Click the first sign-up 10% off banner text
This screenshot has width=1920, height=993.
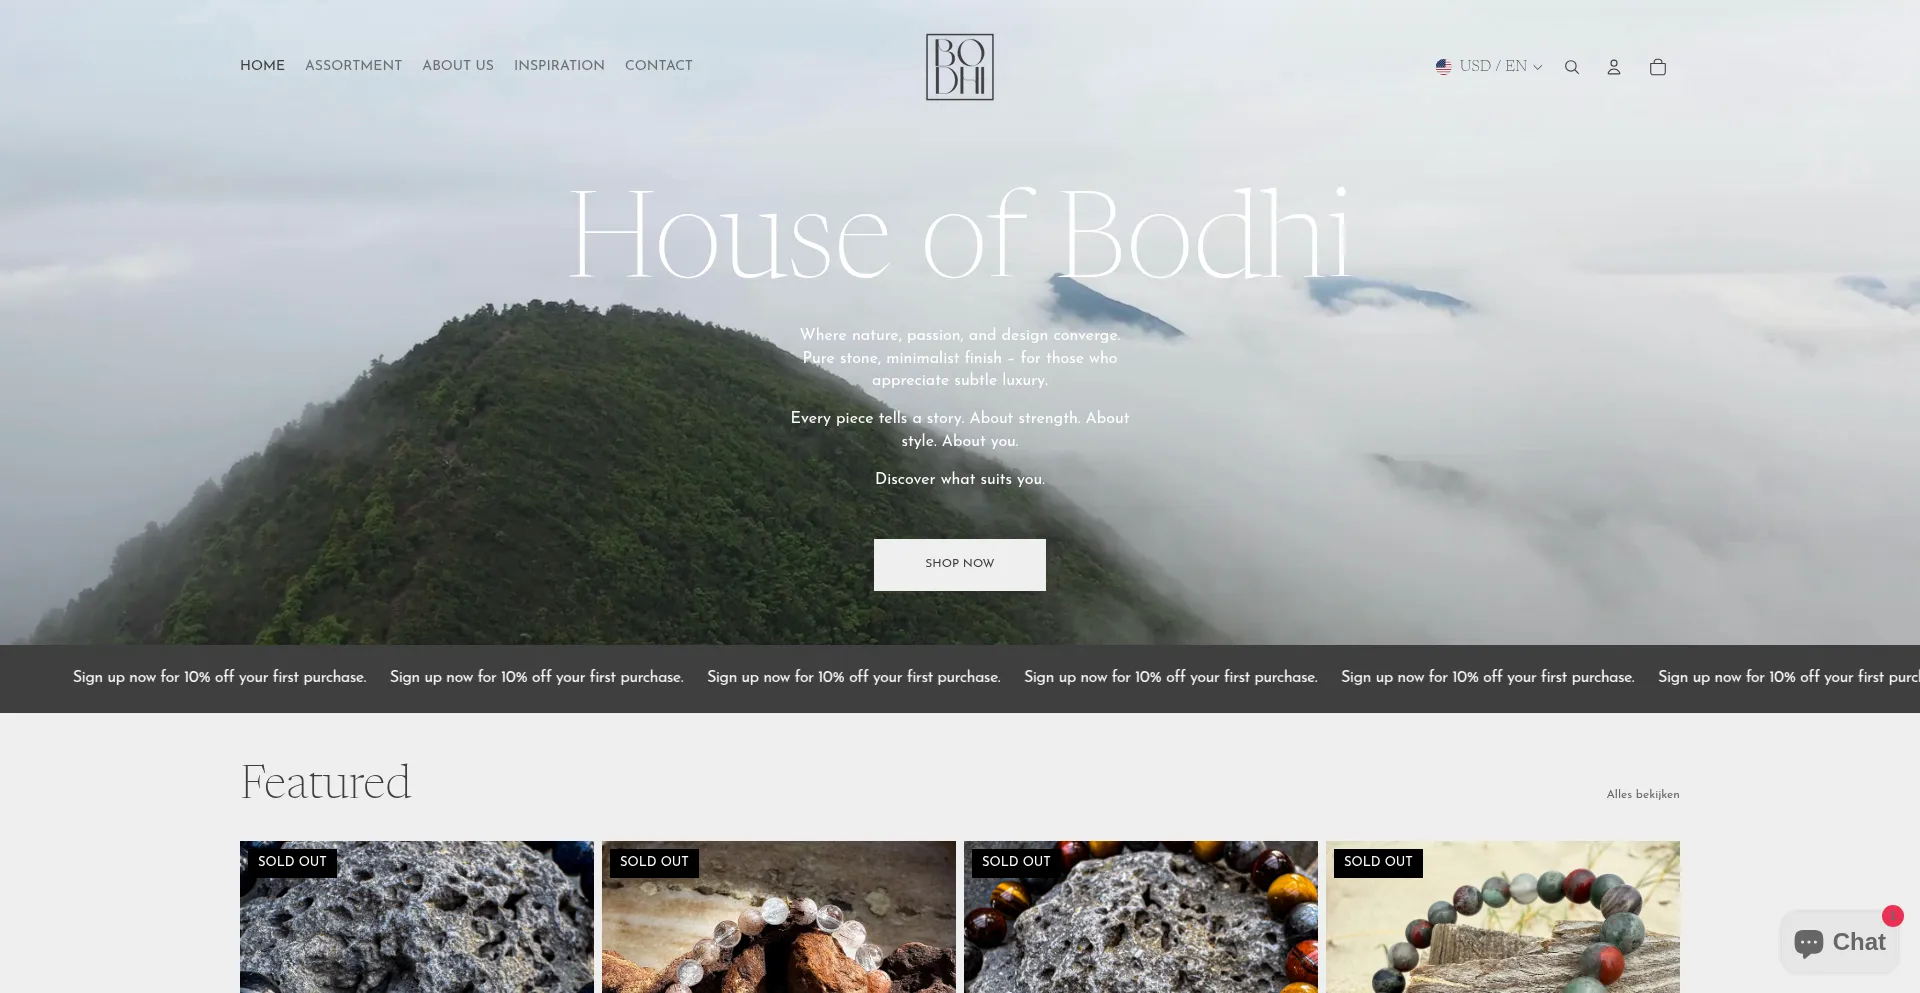[x=220, y=677]
